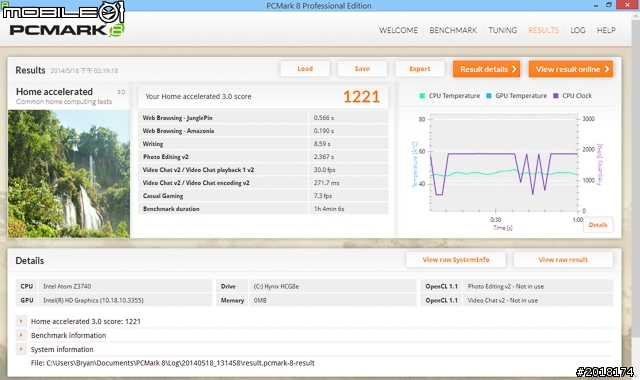The image size is (640, 380).
Task: Click the PCMark 8 logo
Action: (67, 30)
